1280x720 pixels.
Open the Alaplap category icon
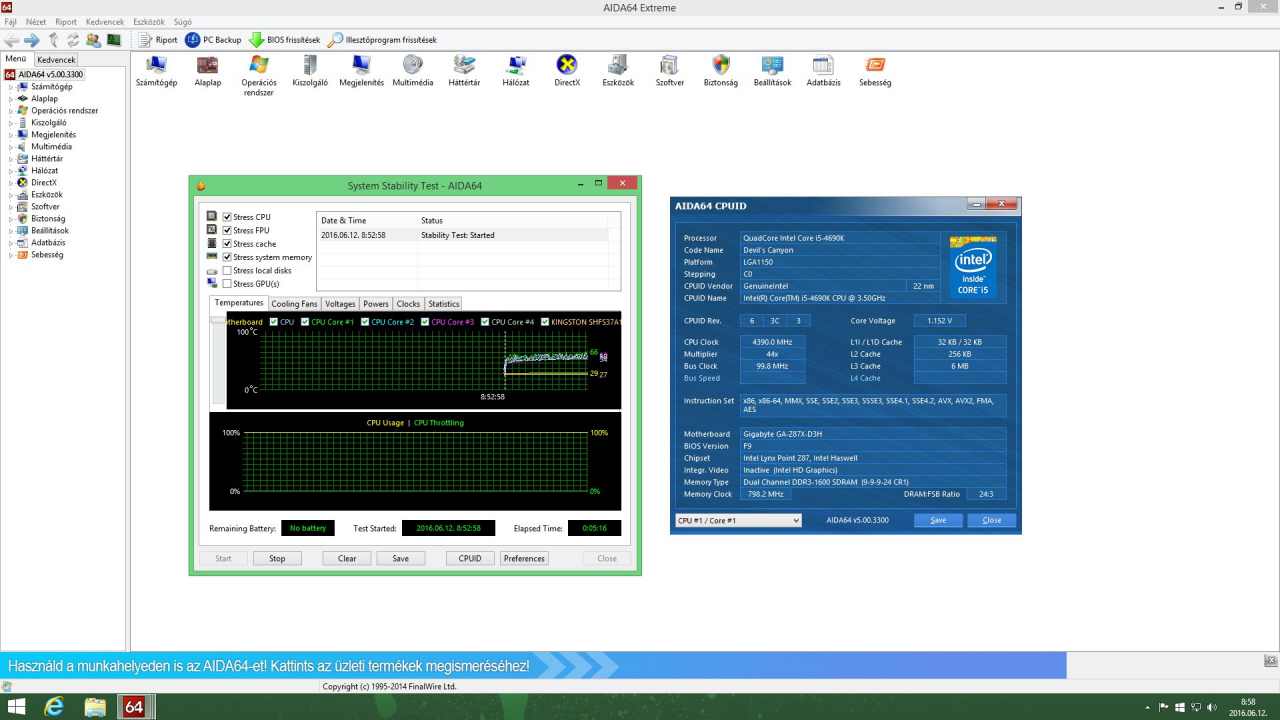click(208, 71)
